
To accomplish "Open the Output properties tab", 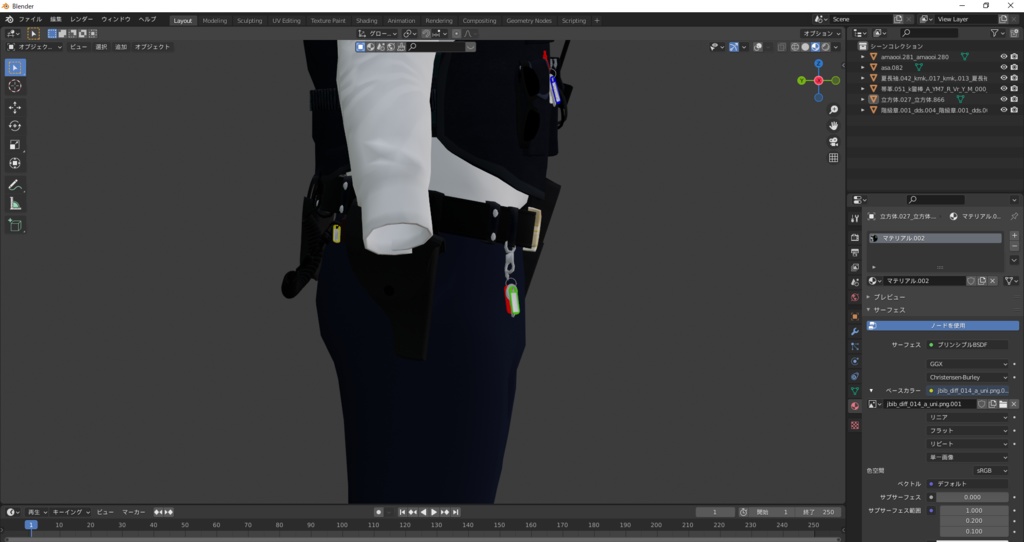I will coord(855,252).
